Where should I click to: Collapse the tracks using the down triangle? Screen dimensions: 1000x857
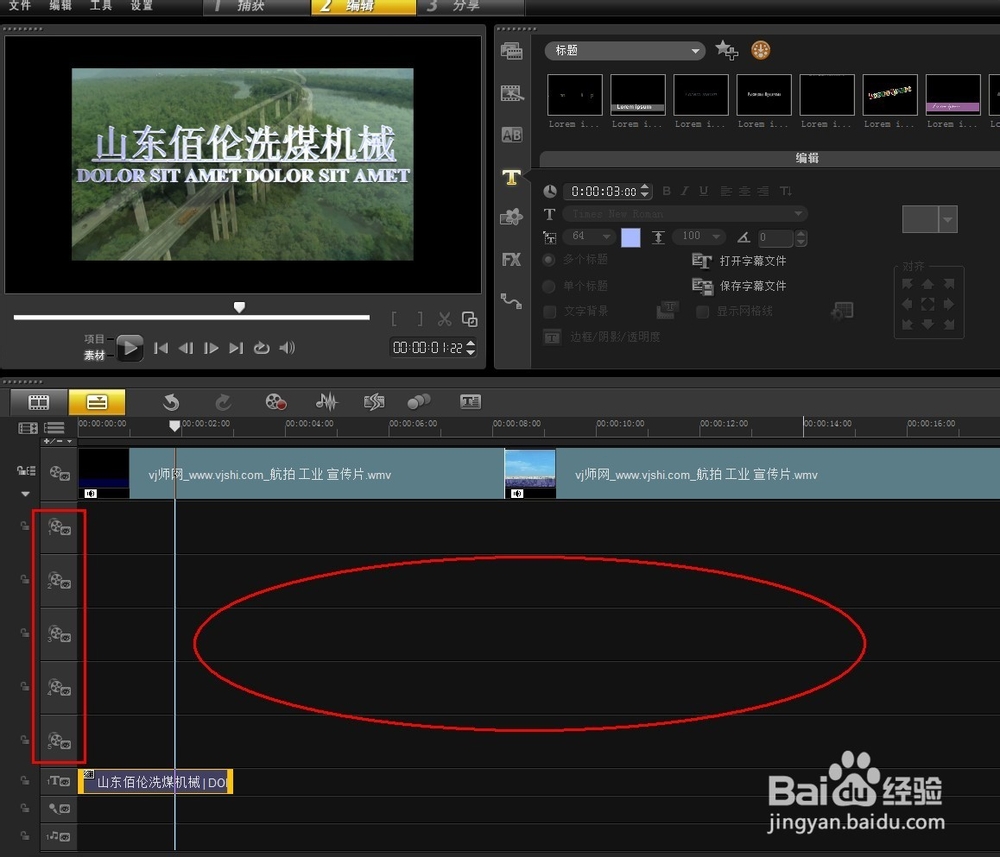pyautogui.click(x=25, y=494)
